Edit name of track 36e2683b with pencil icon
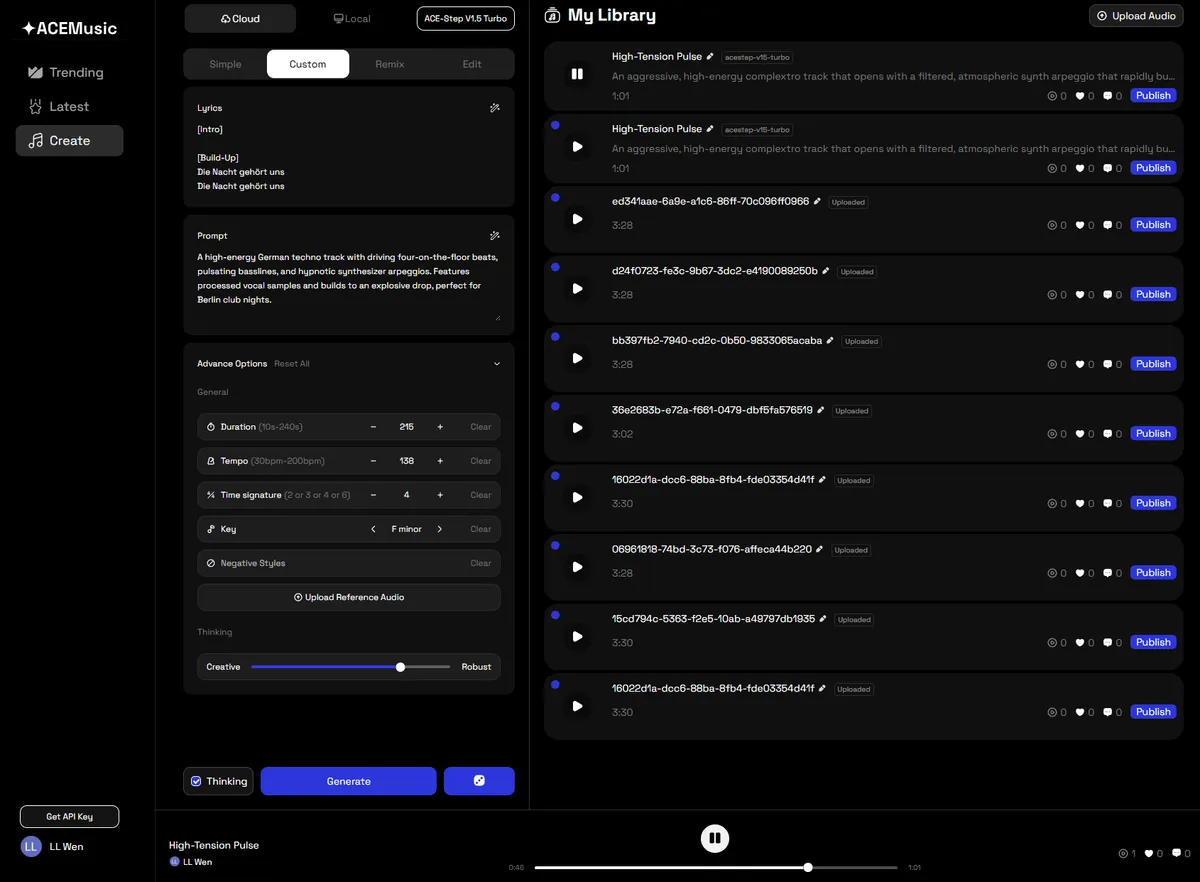Screen dimensions: 1200x882 821,410
